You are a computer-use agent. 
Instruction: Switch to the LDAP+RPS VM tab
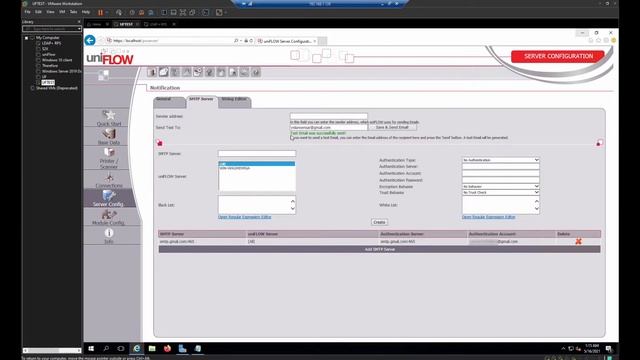click(158, 24)
